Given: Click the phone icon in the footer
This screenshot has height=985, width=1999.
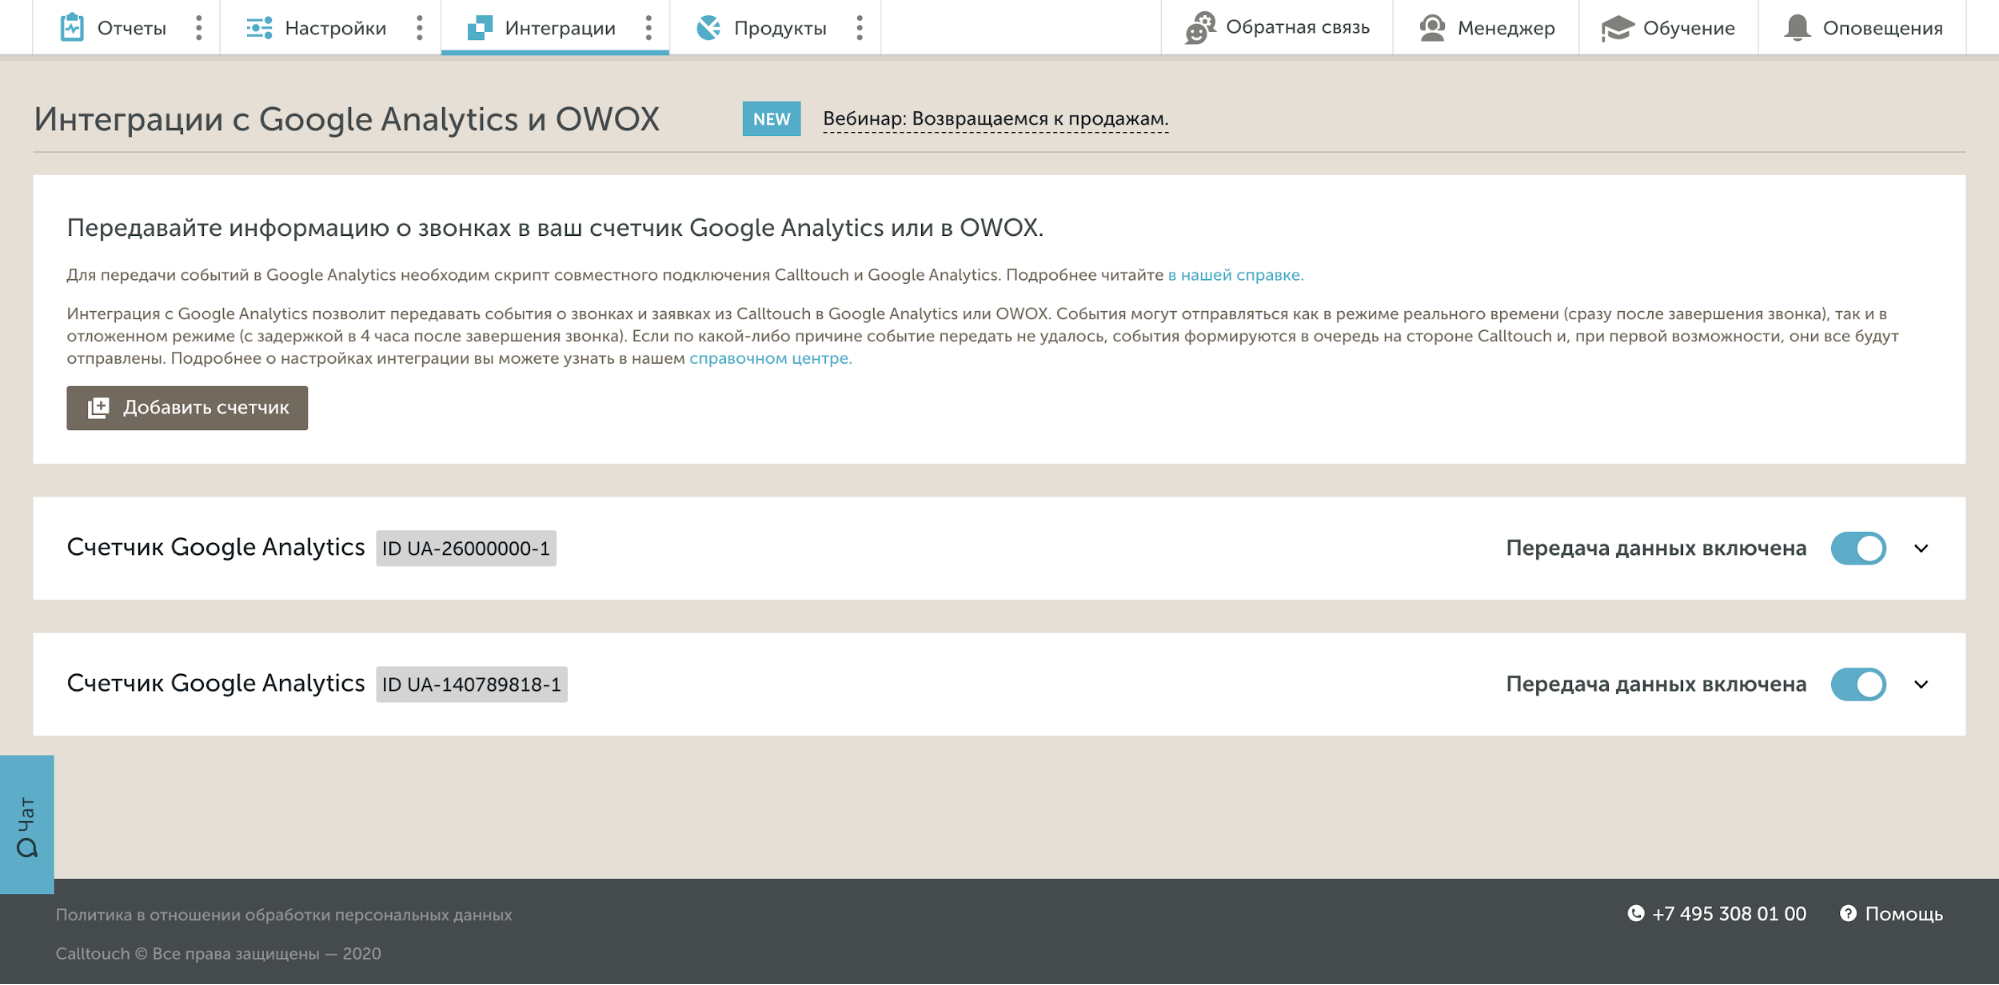Looking at the screenshot, I should 1636,913.
